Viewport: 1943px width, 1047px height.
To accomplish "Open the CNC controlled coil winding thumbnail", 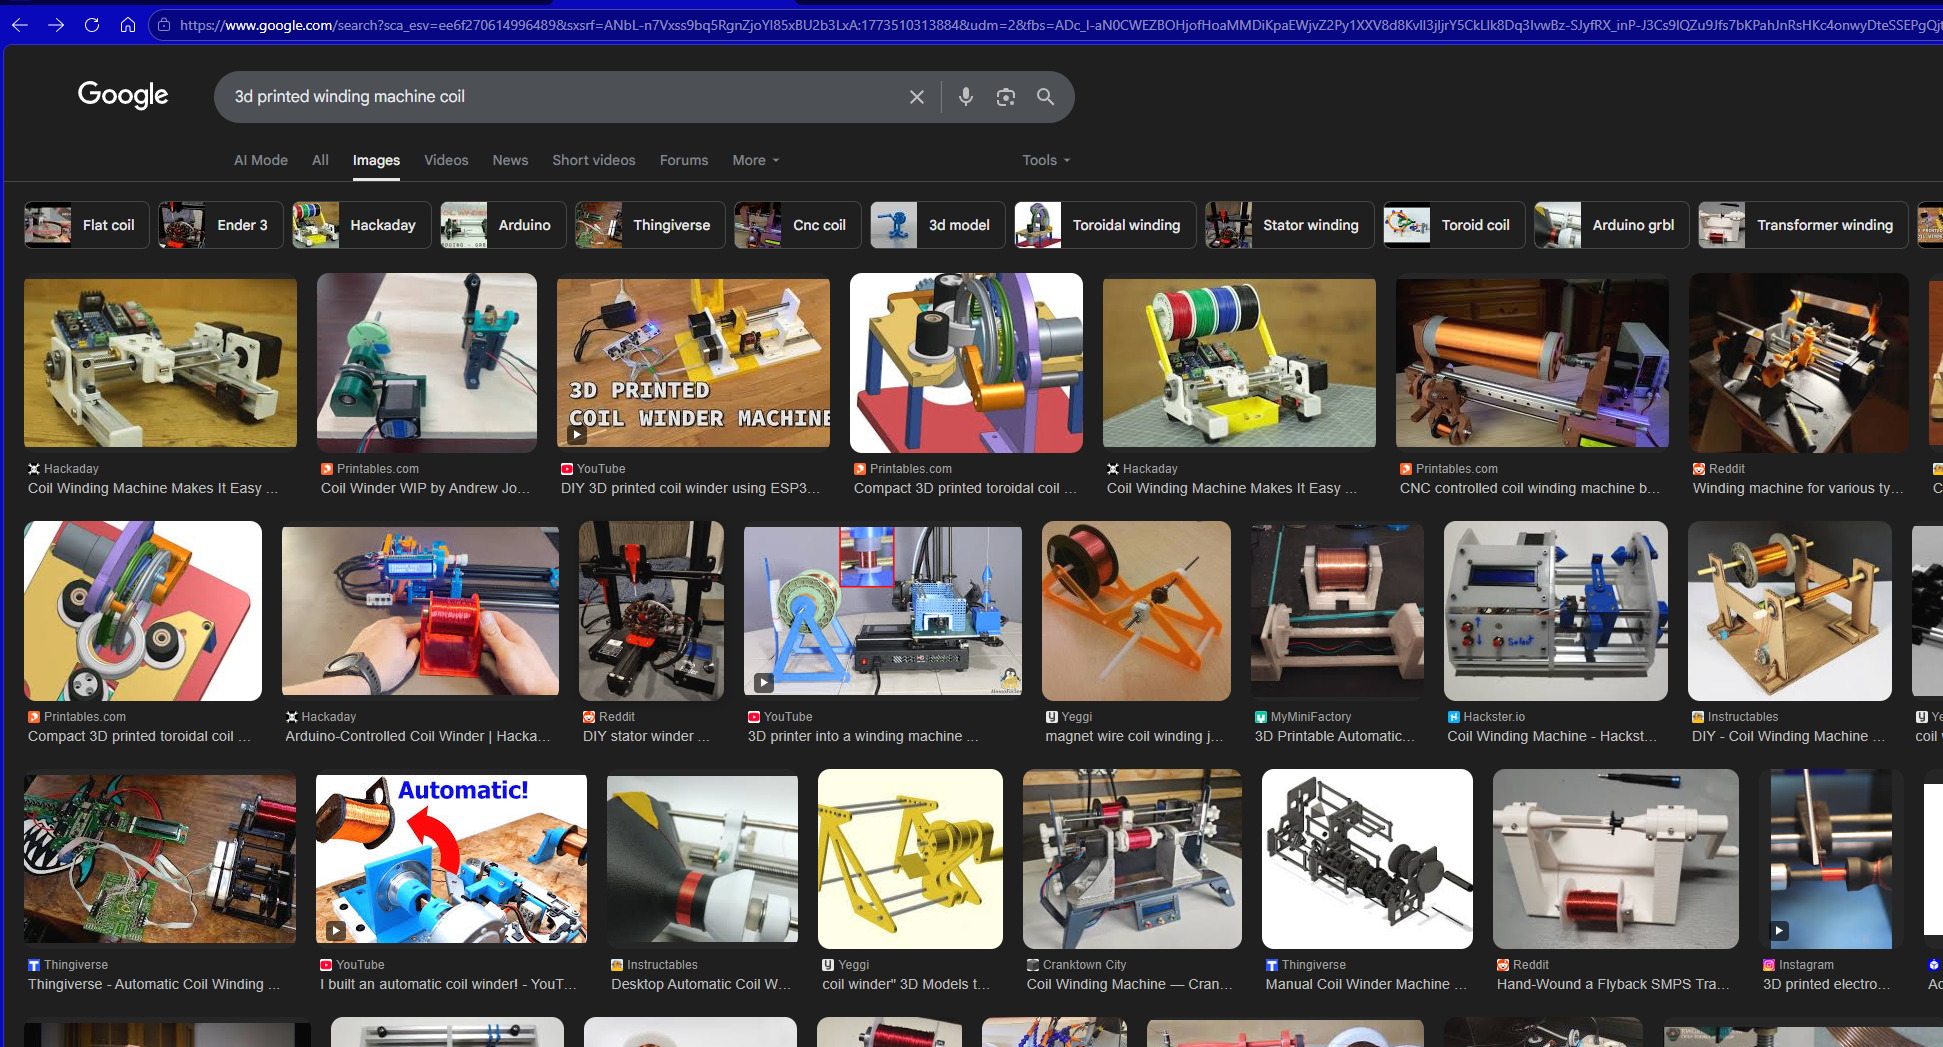I will point(1531,363).
